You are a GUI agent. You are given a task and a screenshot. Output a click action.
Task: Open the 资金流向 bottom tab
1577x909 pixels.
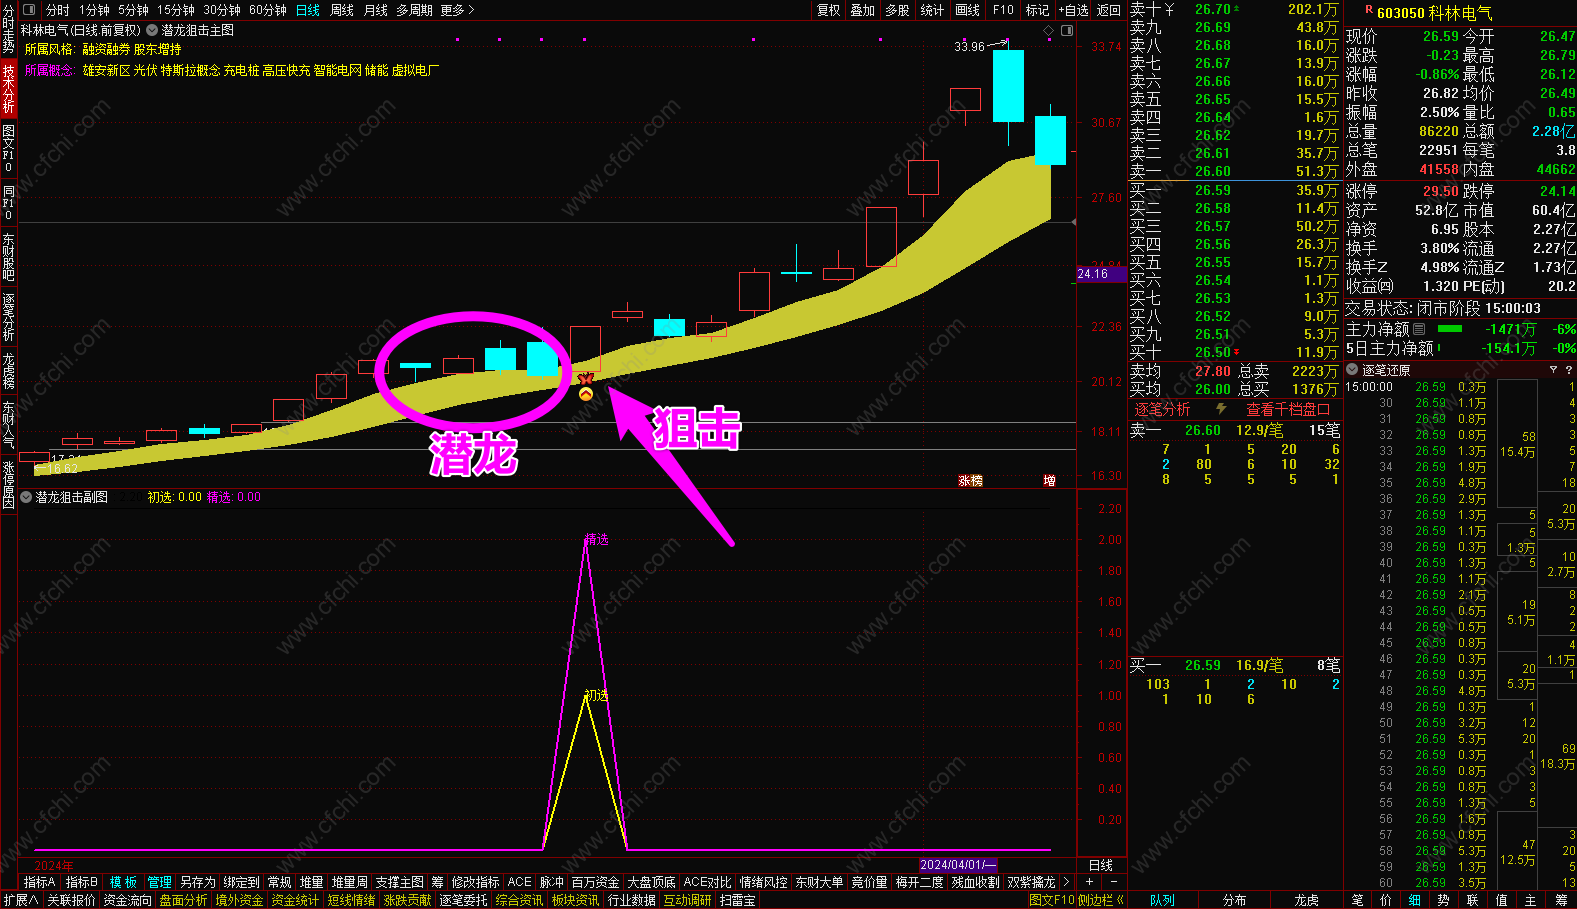128,900
